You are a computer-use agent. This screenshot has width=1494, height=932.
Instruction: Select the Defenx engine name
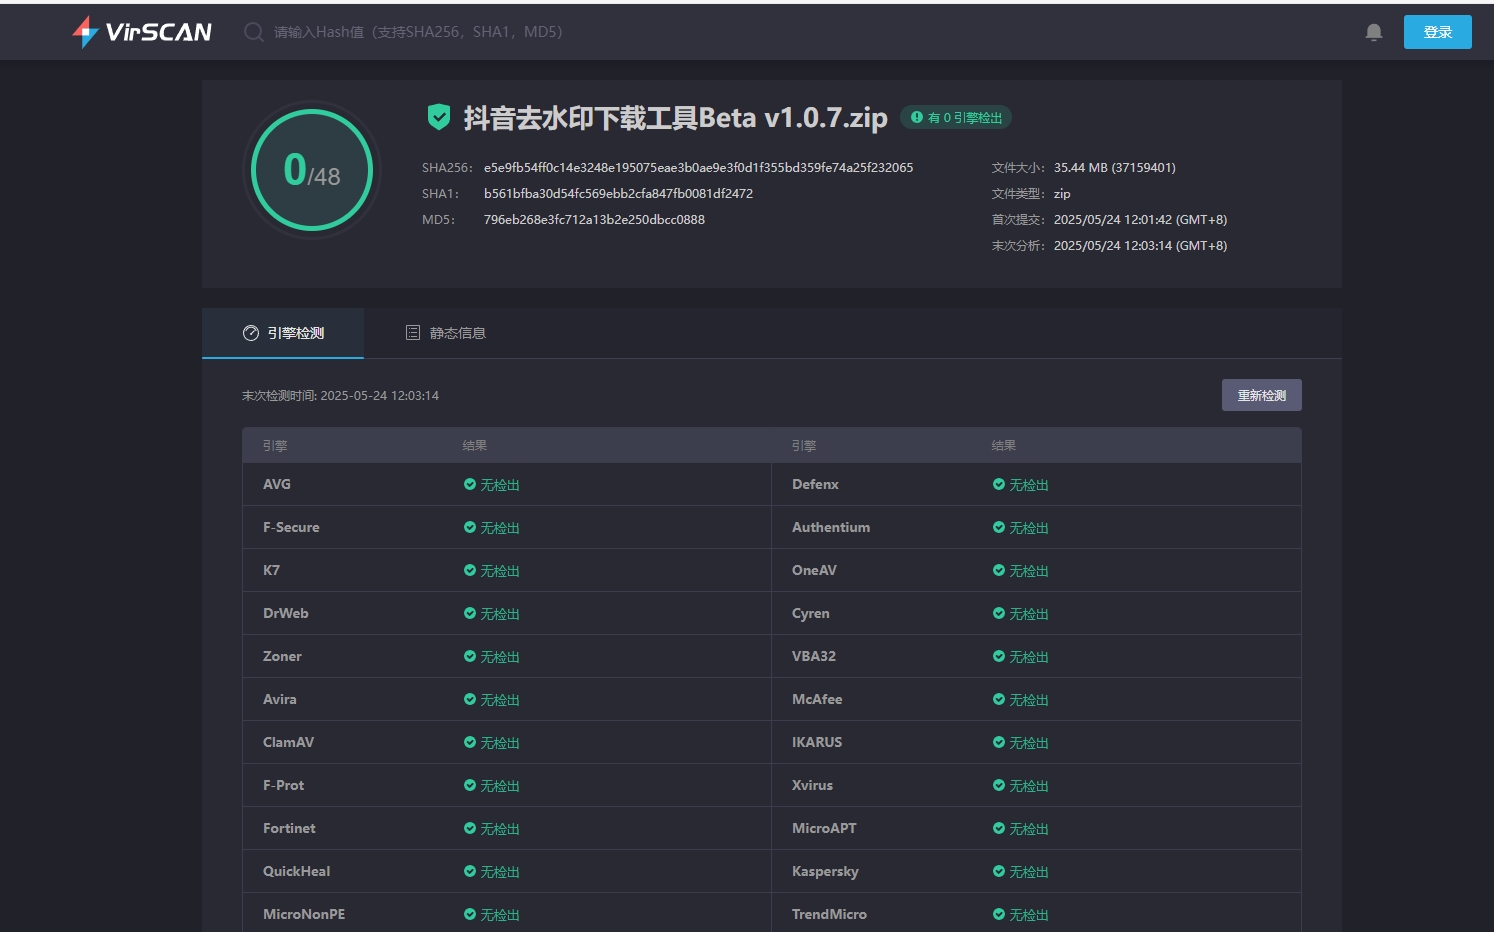pos(815,484)
